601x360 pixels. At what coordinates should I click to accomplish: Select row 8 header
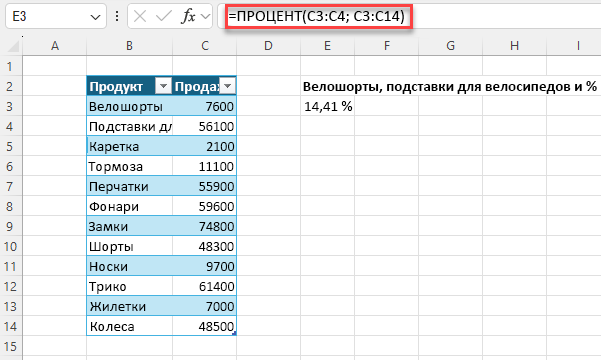pyautogui.click(x=11, y=206)
